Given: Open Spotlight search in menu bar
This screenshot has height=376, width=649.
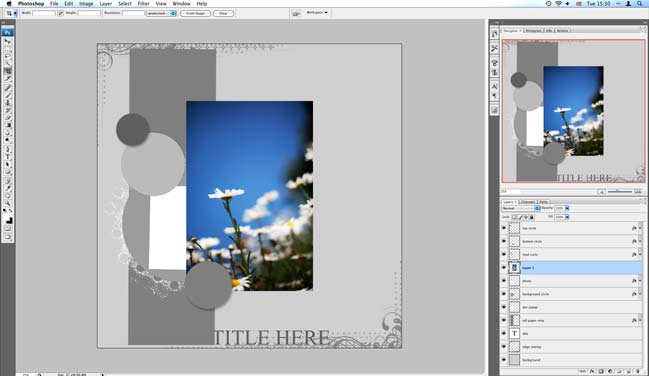Looking at the screenshot, I should click(x=639, y=3).
